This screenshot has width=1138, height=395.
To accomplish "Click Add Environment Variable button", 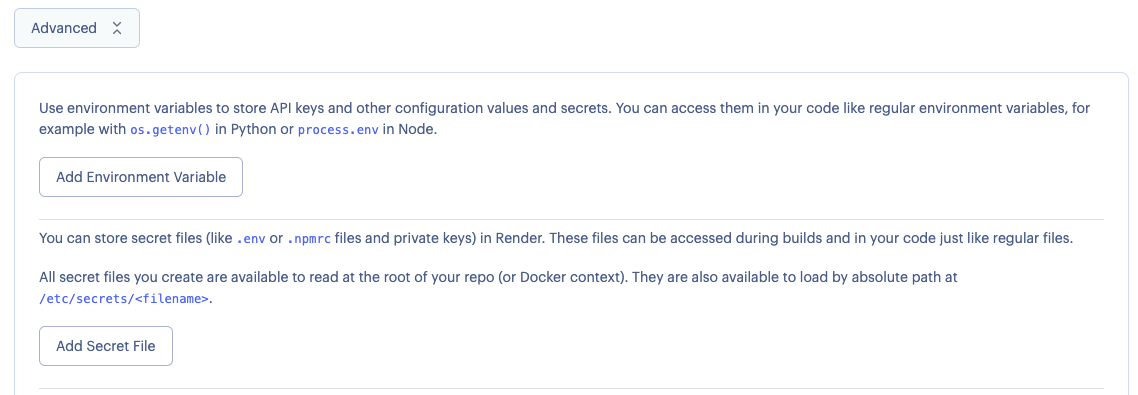I will tap(141, 177).
